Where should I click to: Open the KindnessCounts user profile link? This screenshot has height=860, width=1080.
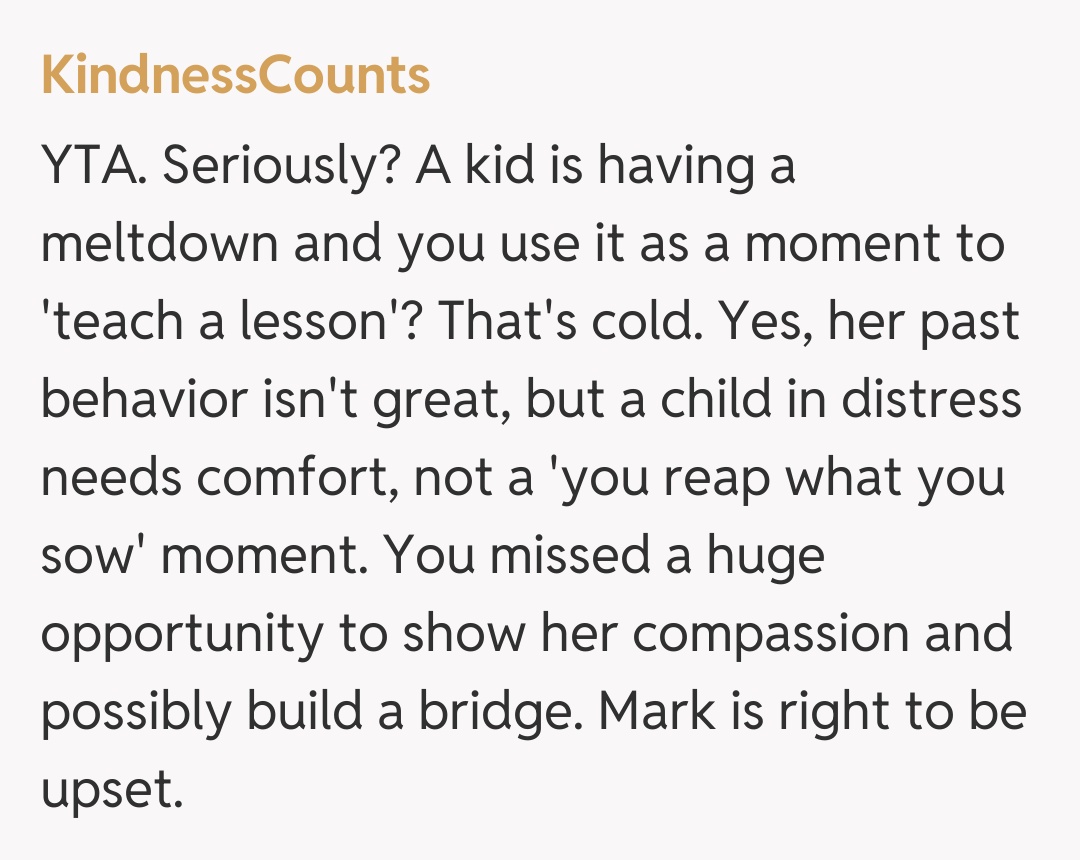(236, 76)
